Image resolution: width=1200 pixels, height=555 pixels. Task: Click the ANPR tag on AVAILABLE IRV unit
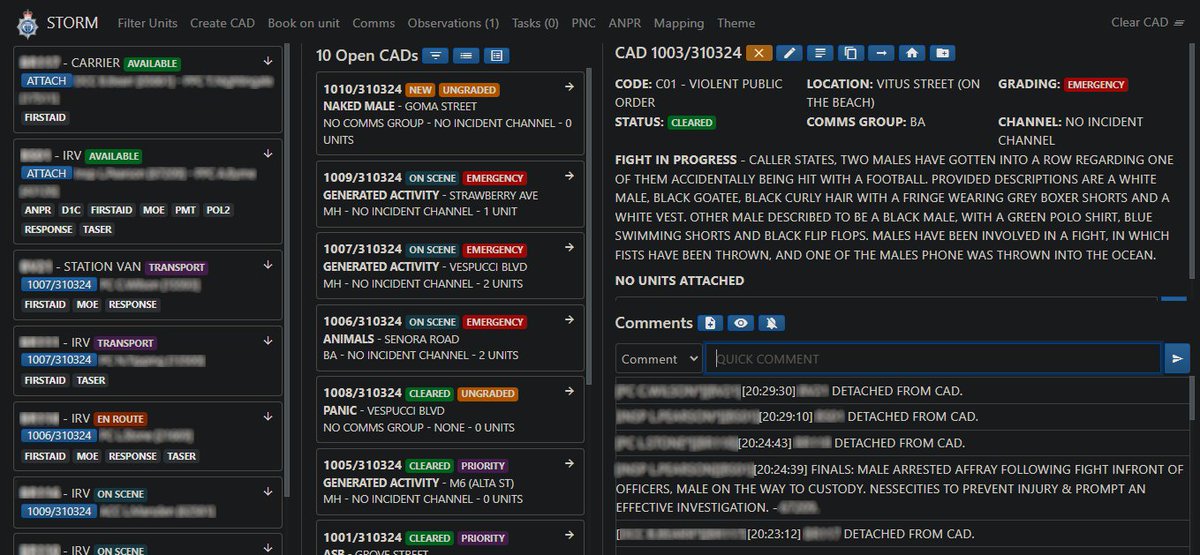[x=38, y=211]
